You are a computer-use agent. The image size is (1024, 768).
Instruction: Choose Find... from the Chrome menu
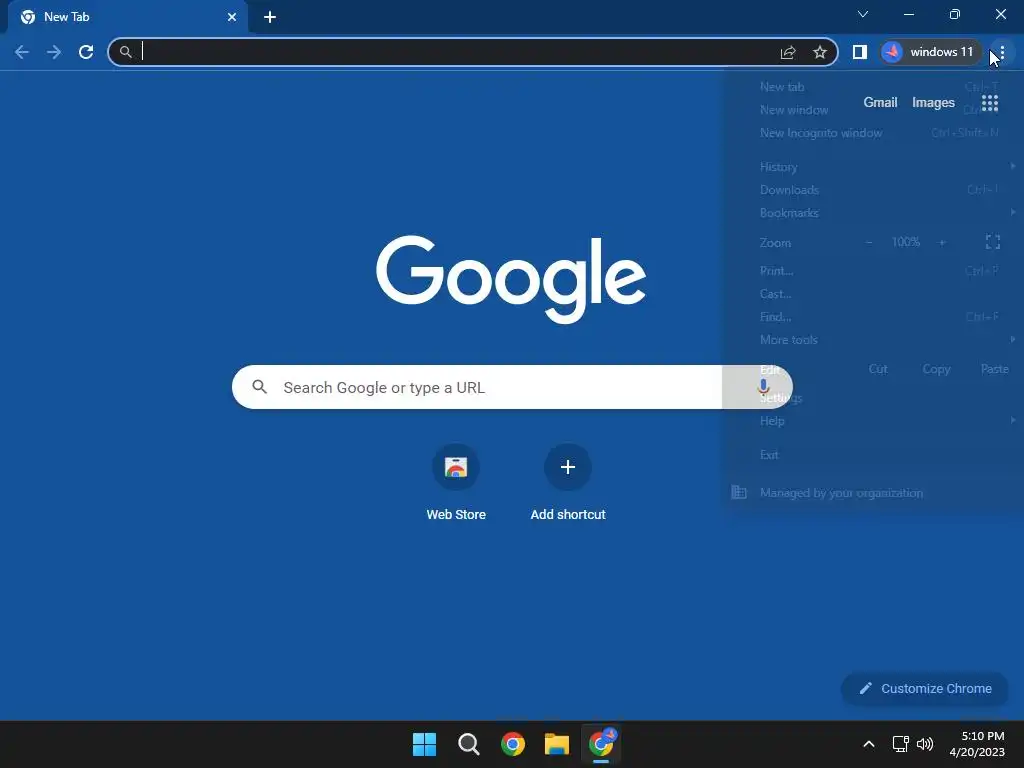tap(872, 316)
